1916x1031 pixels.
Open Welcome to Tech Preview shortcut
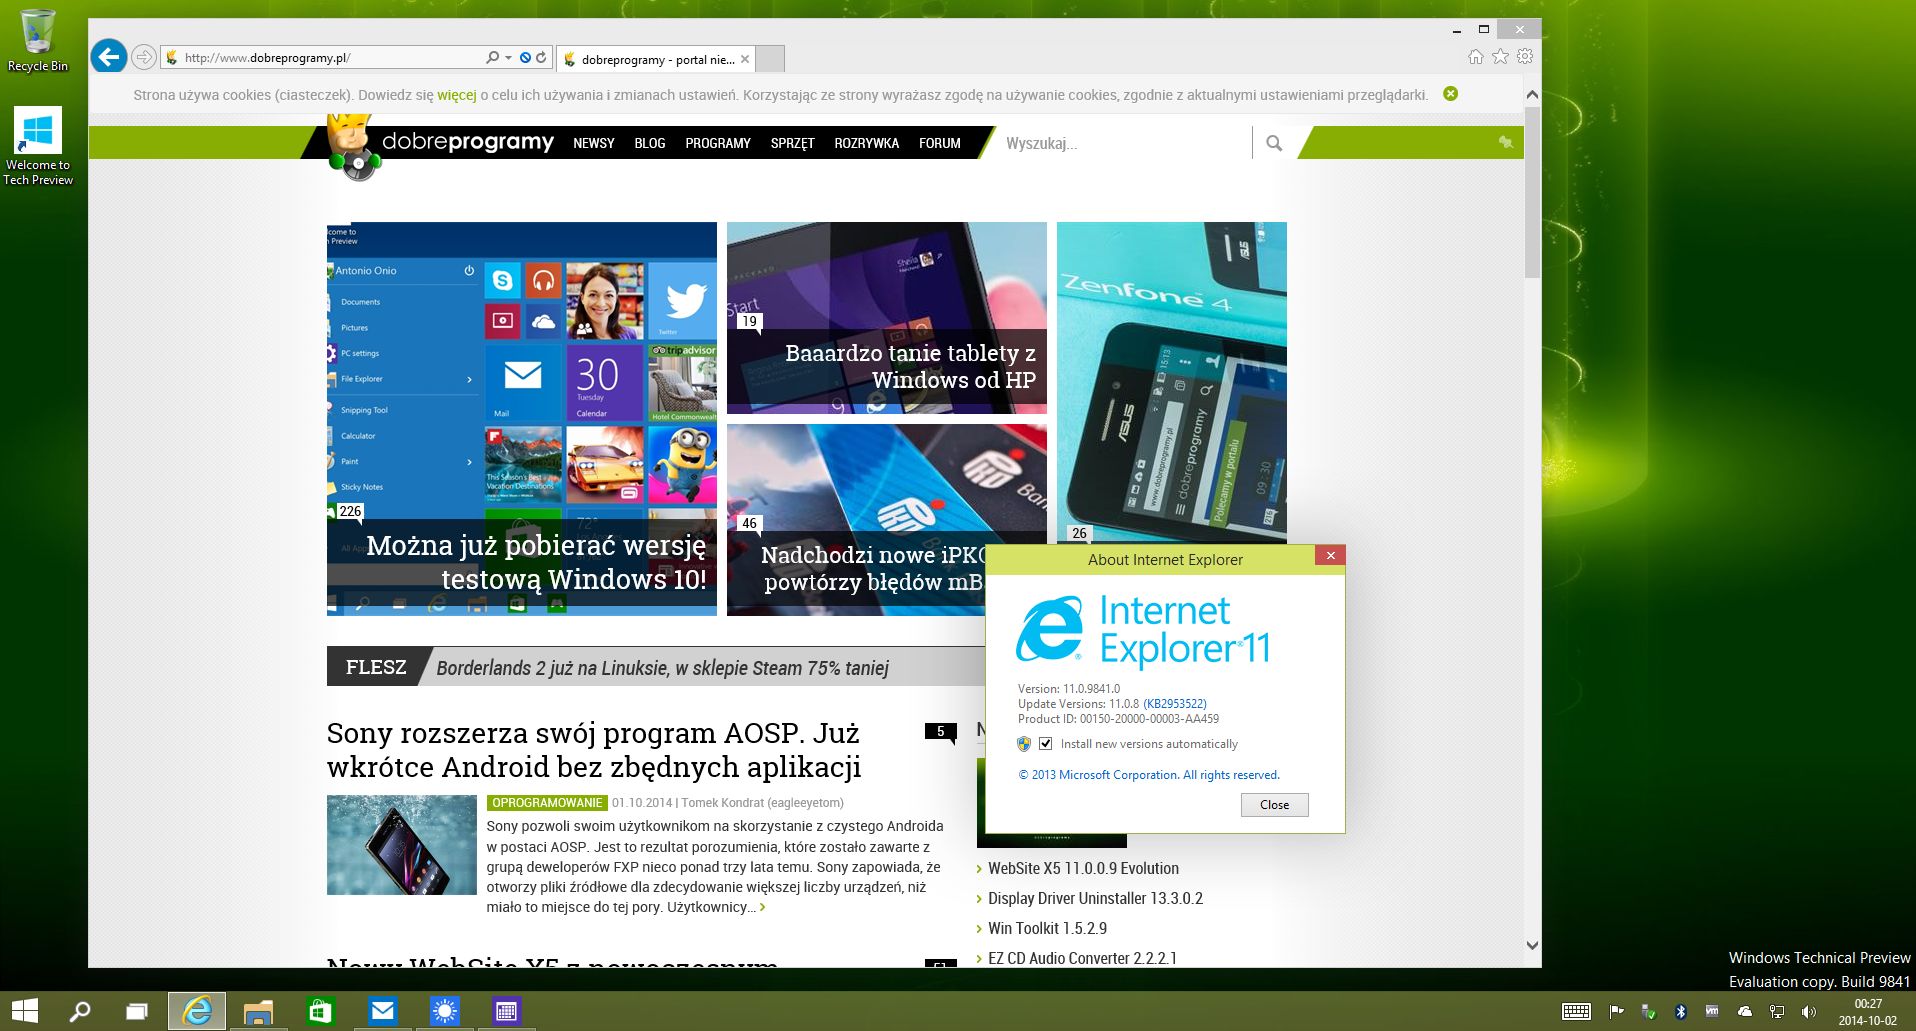38,146
